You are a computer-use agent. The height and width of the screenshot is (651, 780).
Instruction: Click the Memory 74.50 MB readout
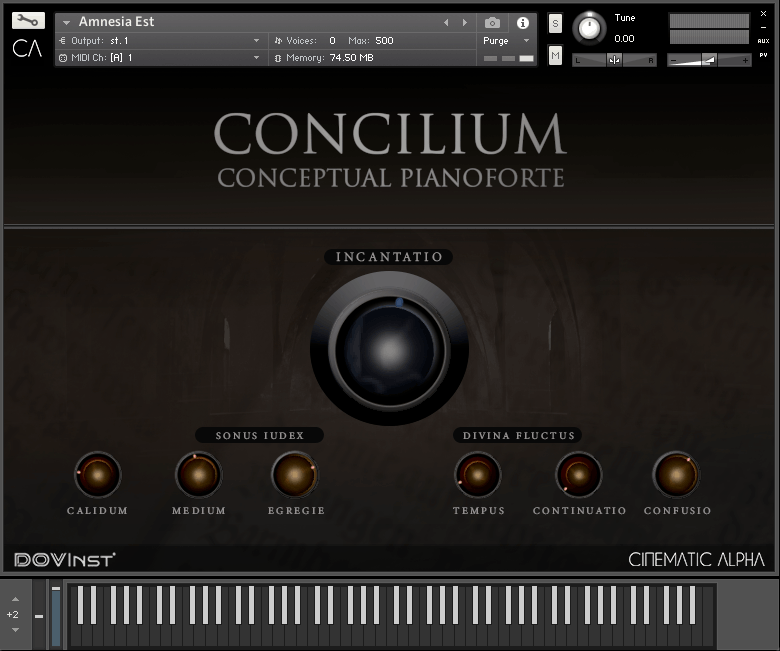click(x=351, y=58)
